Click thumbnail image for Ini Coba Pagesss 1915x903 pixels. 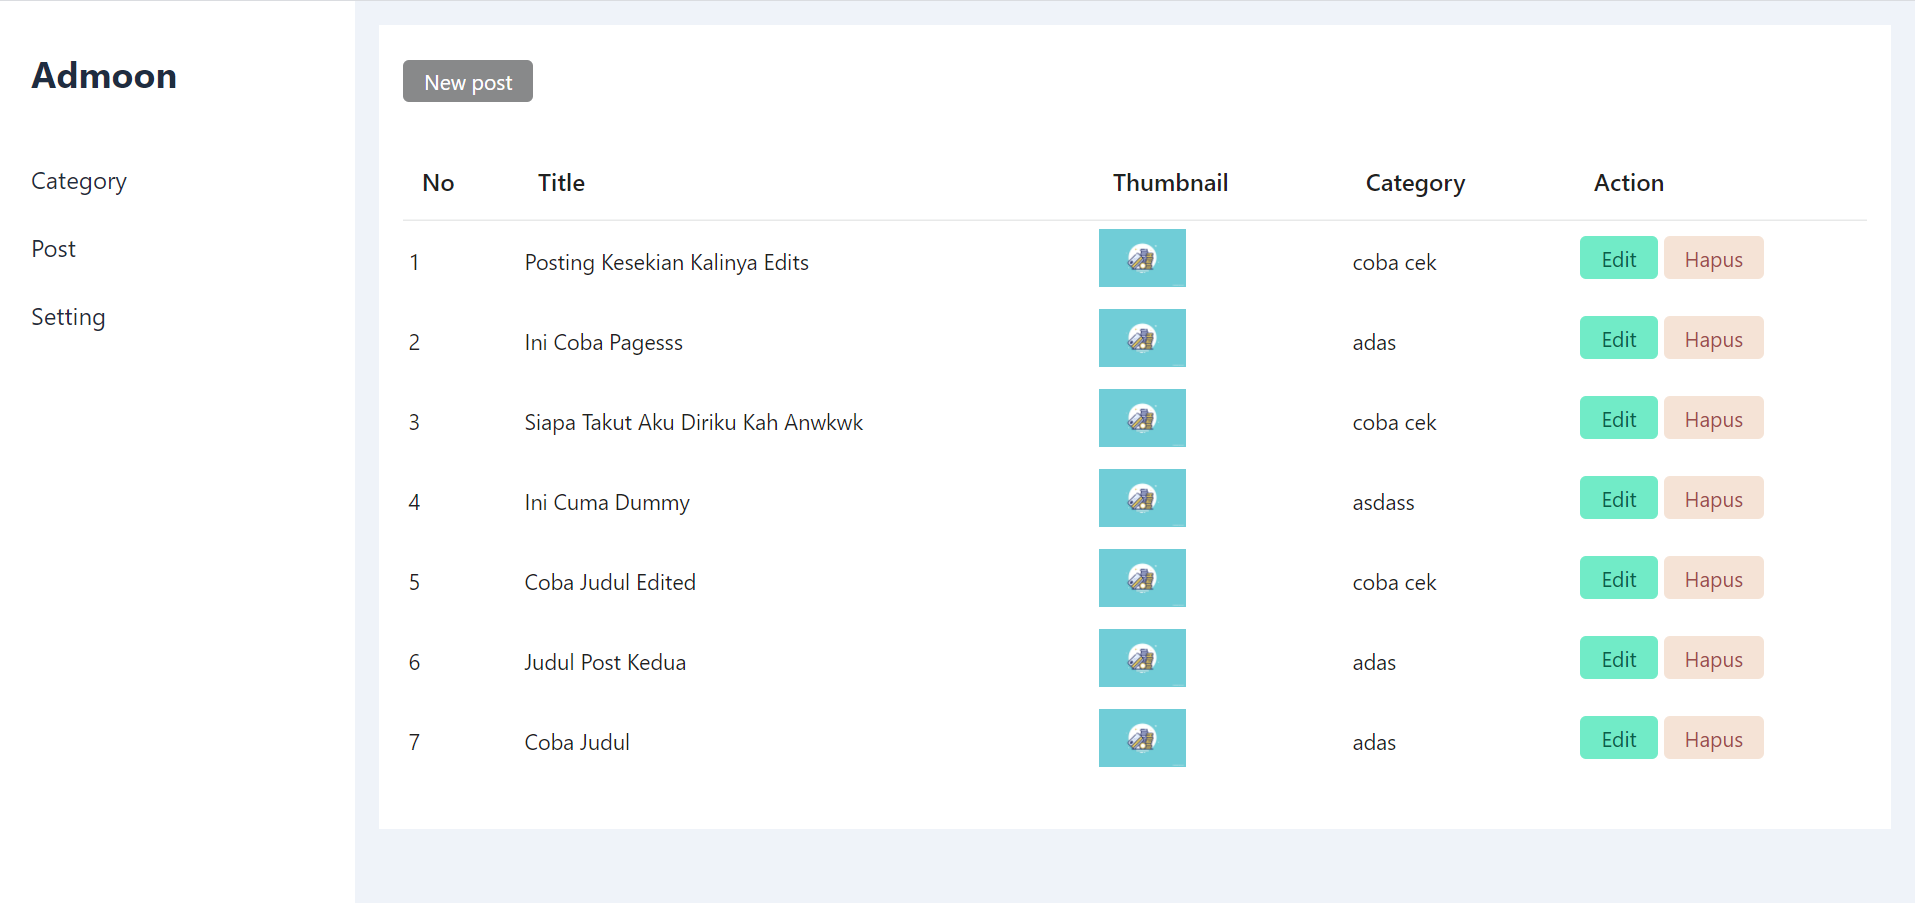tap(1141, 338)
